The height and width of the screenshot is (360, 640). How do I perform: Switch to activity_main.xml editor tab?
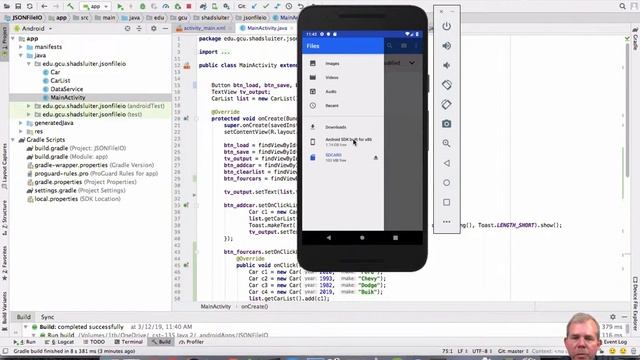click(x=204, y=28)
